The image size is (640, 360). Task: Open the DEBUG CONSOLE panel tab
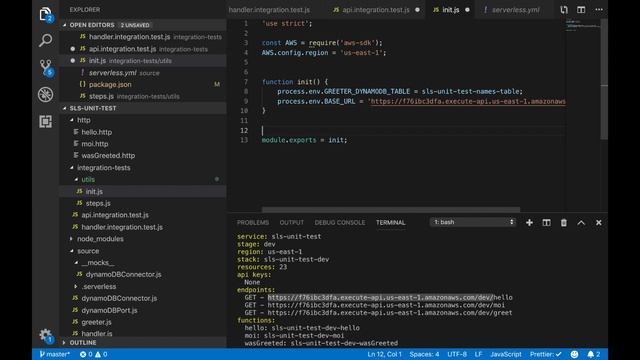(340, 222)
